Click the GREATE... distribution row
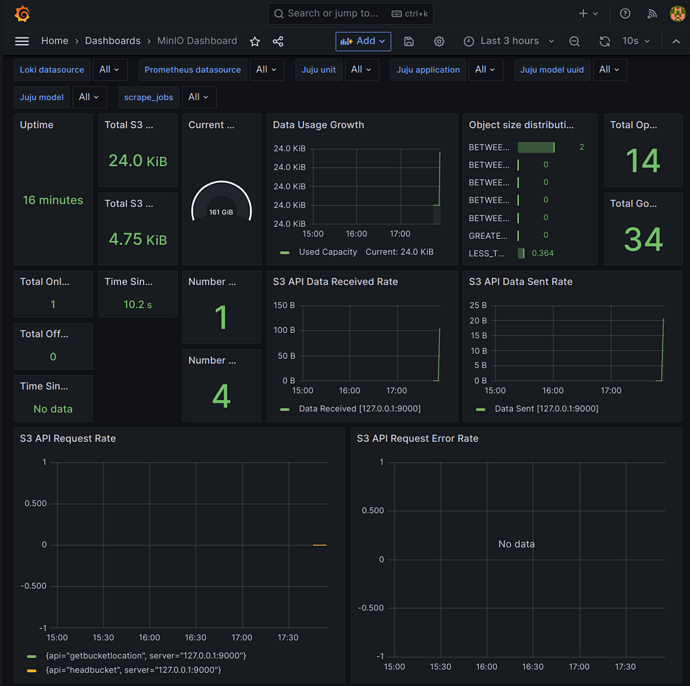 tap(528, 236)
